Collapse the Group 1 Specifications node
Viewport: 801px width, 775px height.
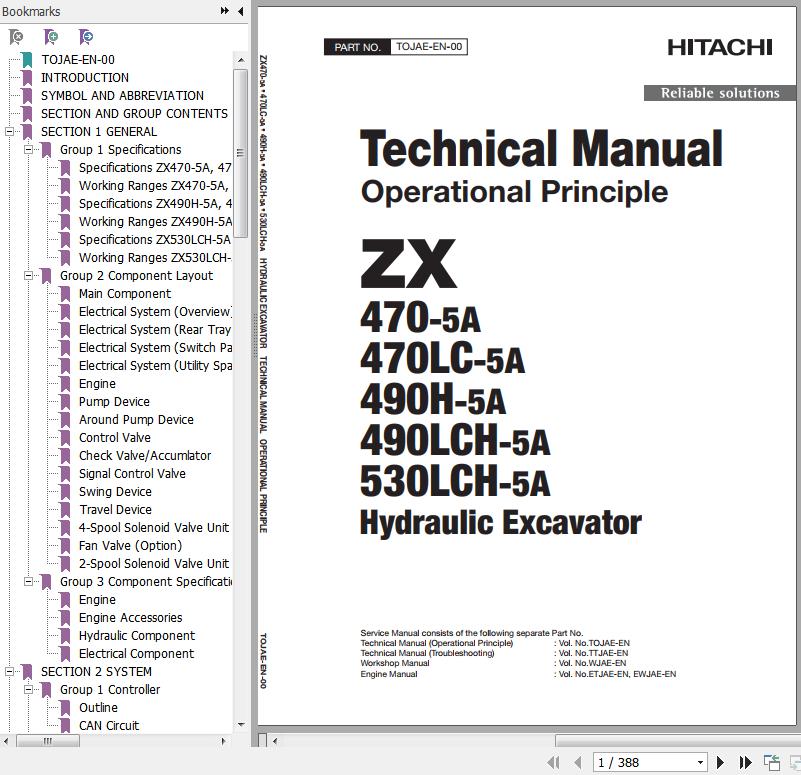coord(29,149)
